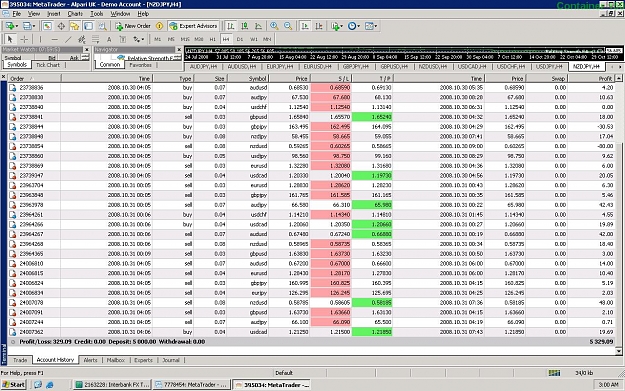Toggle the Expert Advisors button
The image size is (625, 391).
(x=193, y=26)
